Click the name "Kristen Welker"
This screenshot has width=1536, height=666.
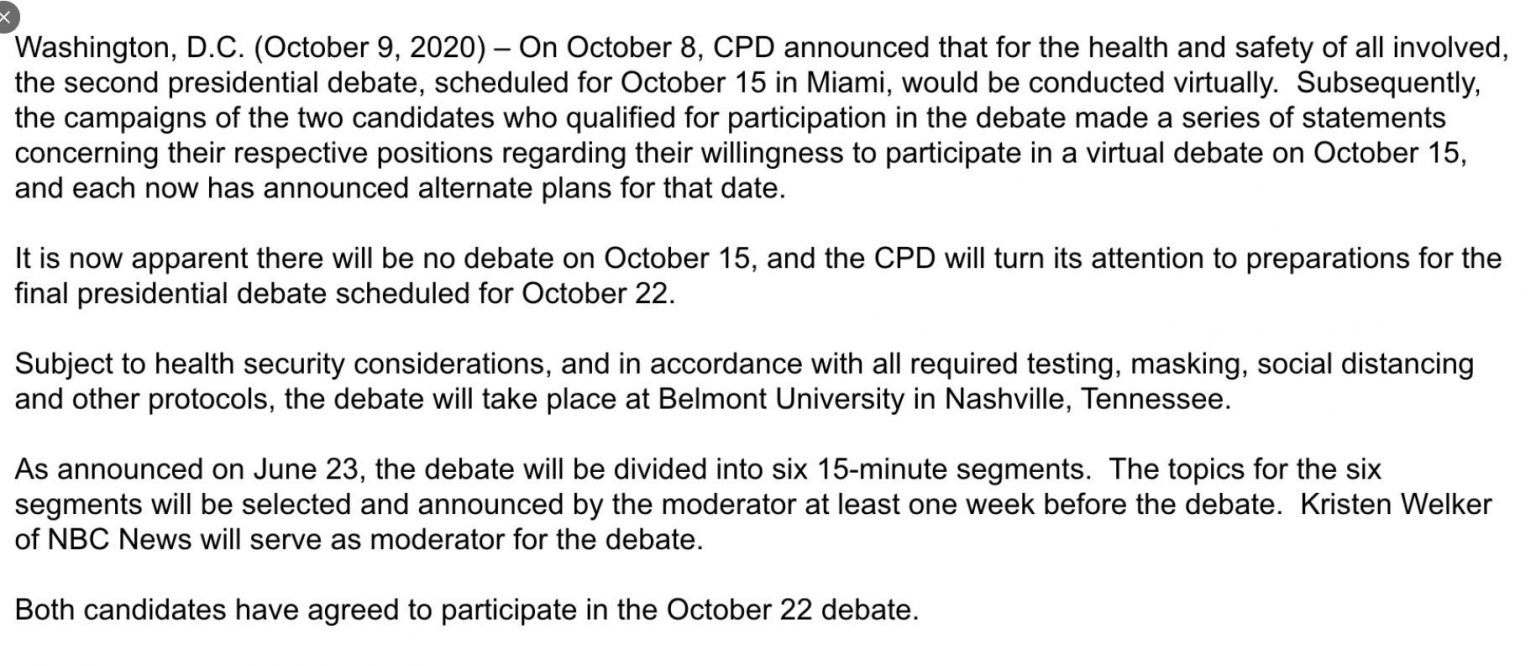point(1395,505)
